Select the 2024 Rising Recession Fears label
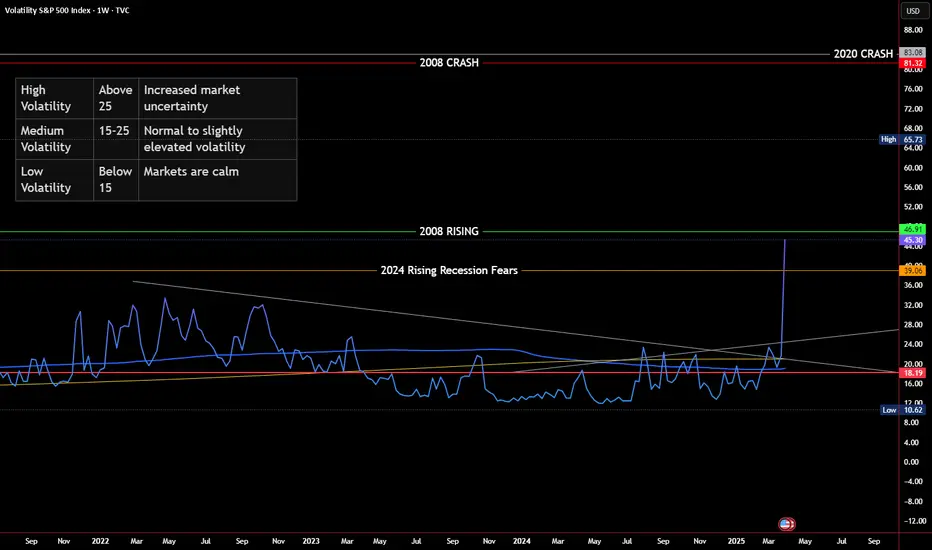The image size is (932, 550). (449, 271)
